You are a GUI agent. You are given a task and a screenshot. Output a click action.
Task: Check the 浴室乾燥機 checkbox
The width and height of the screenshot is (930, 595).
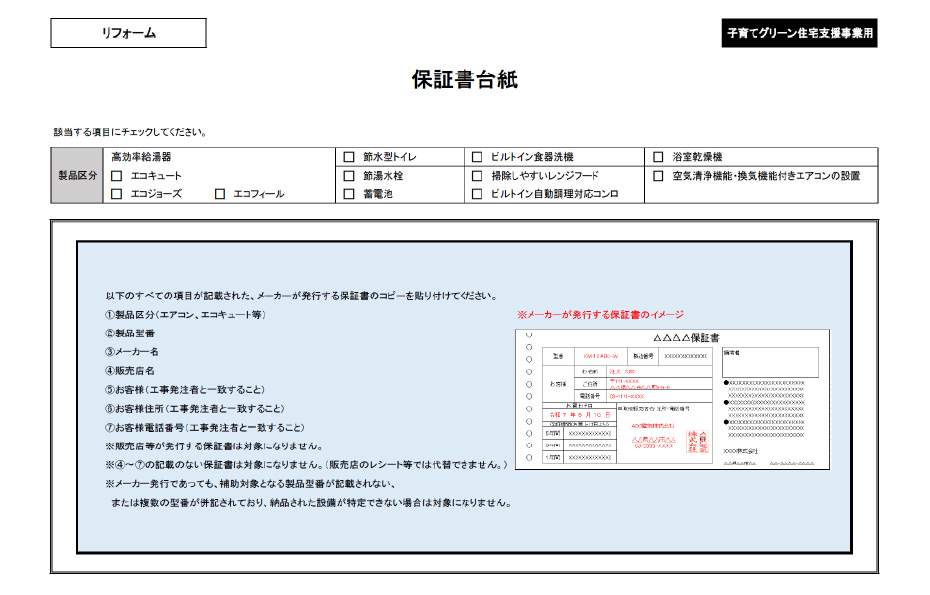pos(658,157)
